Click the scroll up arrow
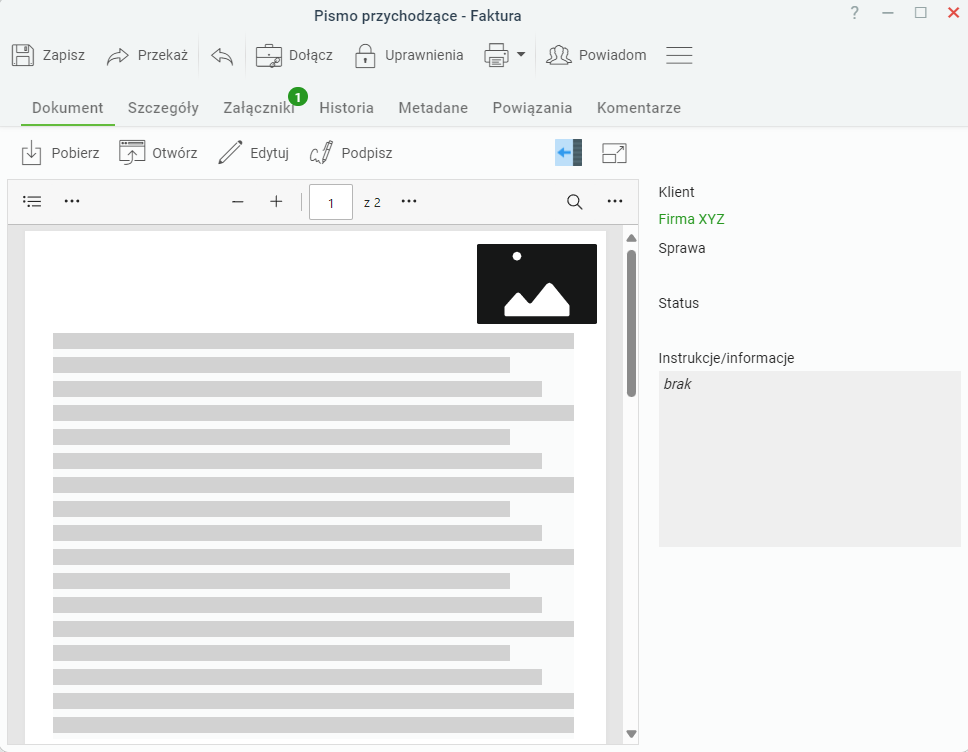The image size is (968, 752). tap(631, 238)
